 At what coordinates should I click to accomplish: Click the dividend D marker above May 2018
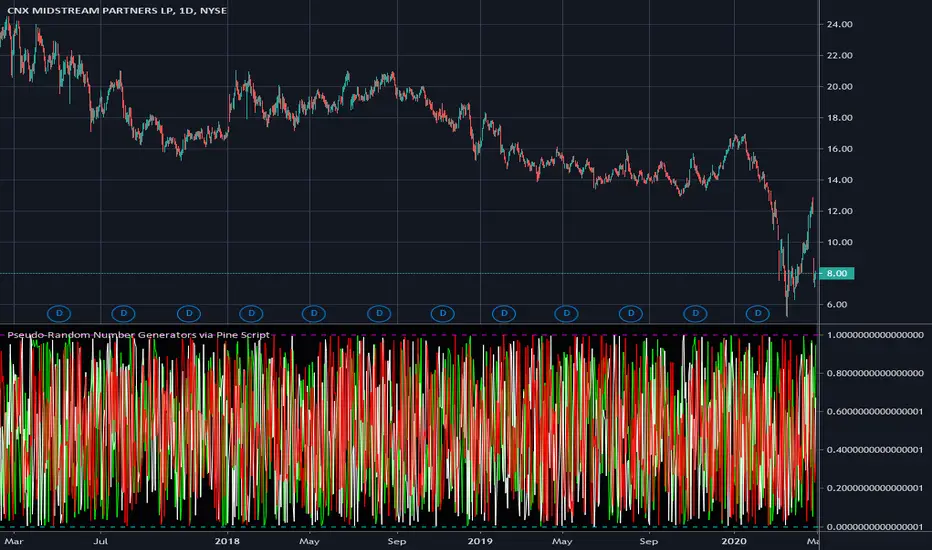(x=314, y=313)
